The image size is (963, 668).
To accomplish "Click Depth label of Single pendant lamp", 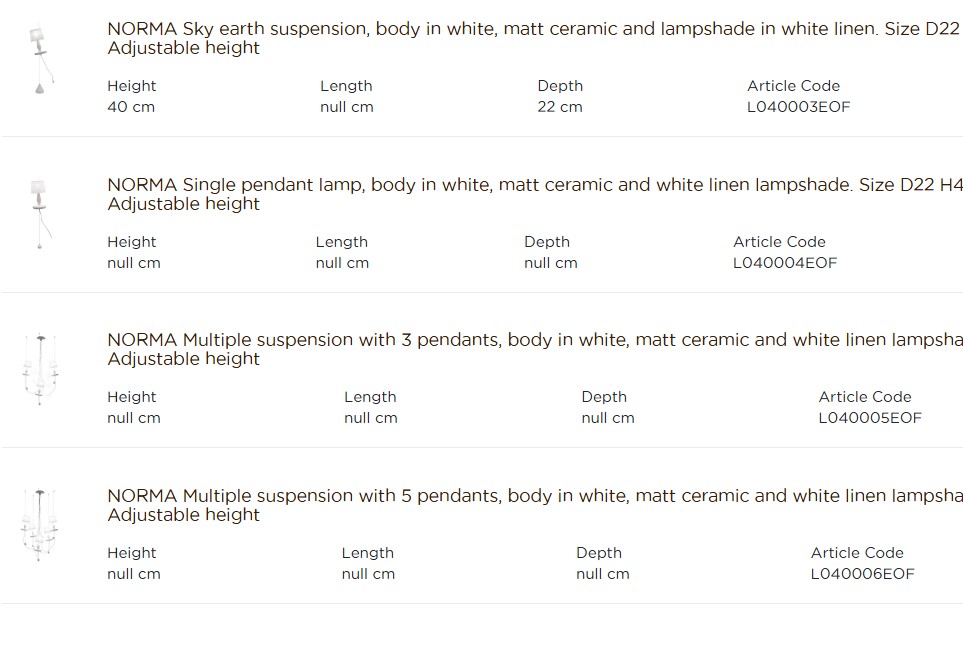I will pos(547,242).
